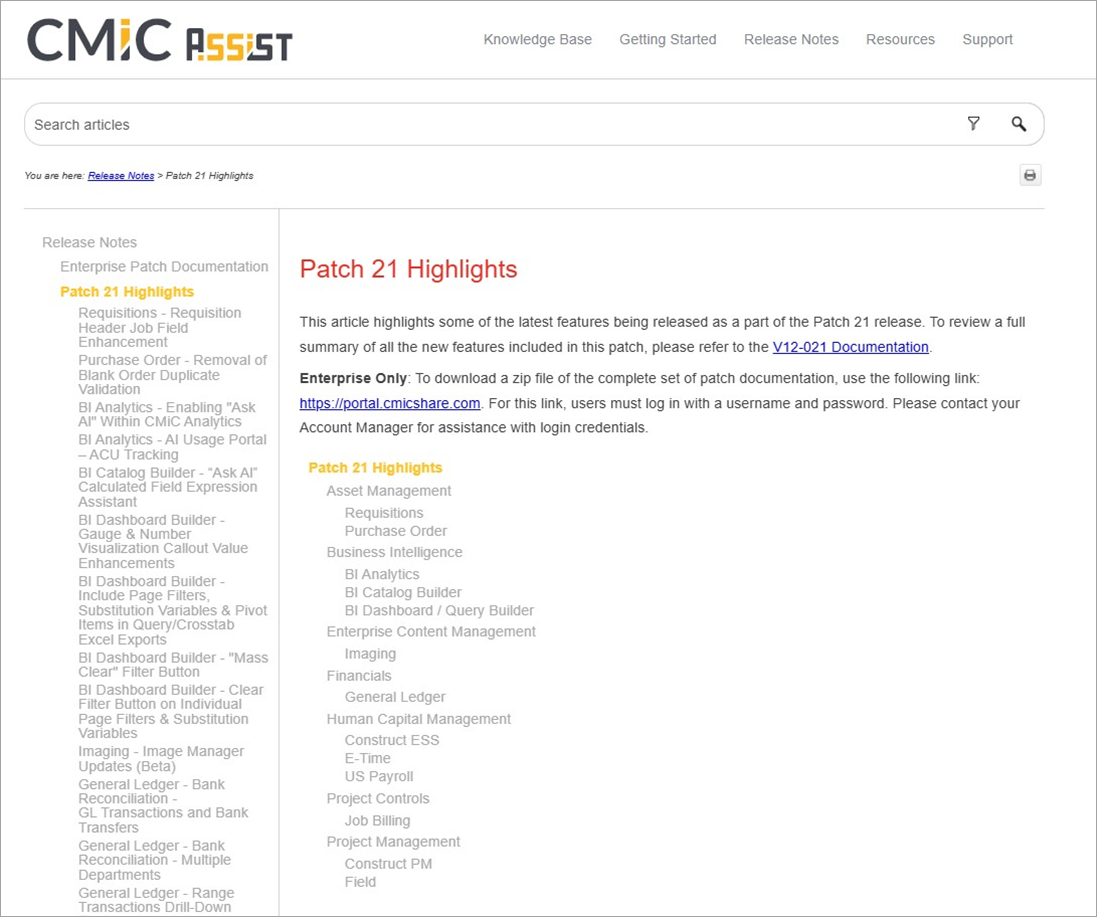Image resolution: width=1097 pixels, height=917 pixels.
Task: Navigate to the Support page
Action: (987, 39)
